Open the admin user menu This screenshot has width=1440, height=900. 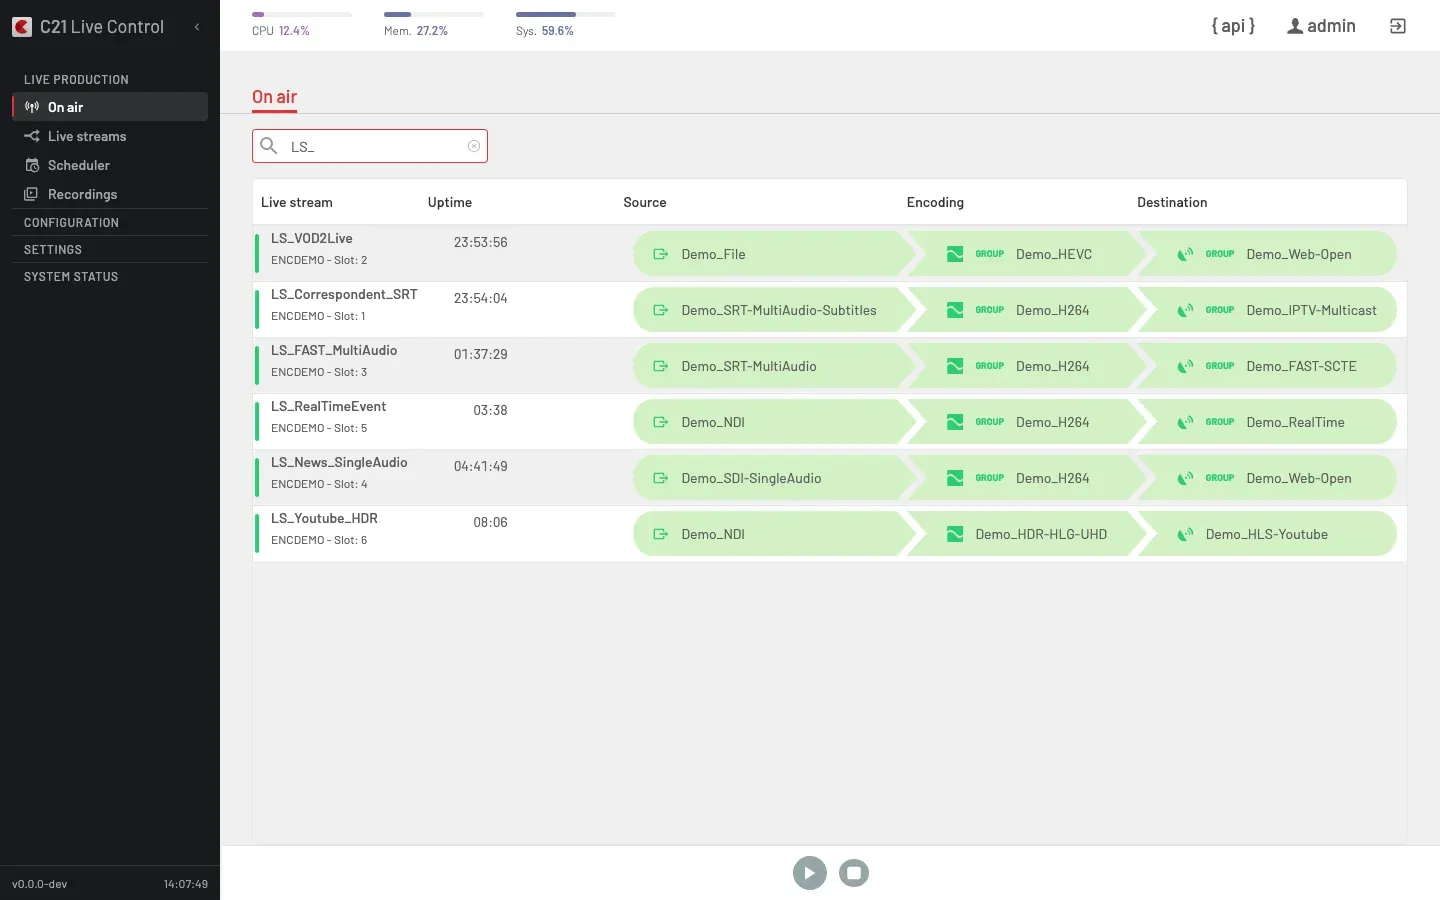tap(1321, 26)
